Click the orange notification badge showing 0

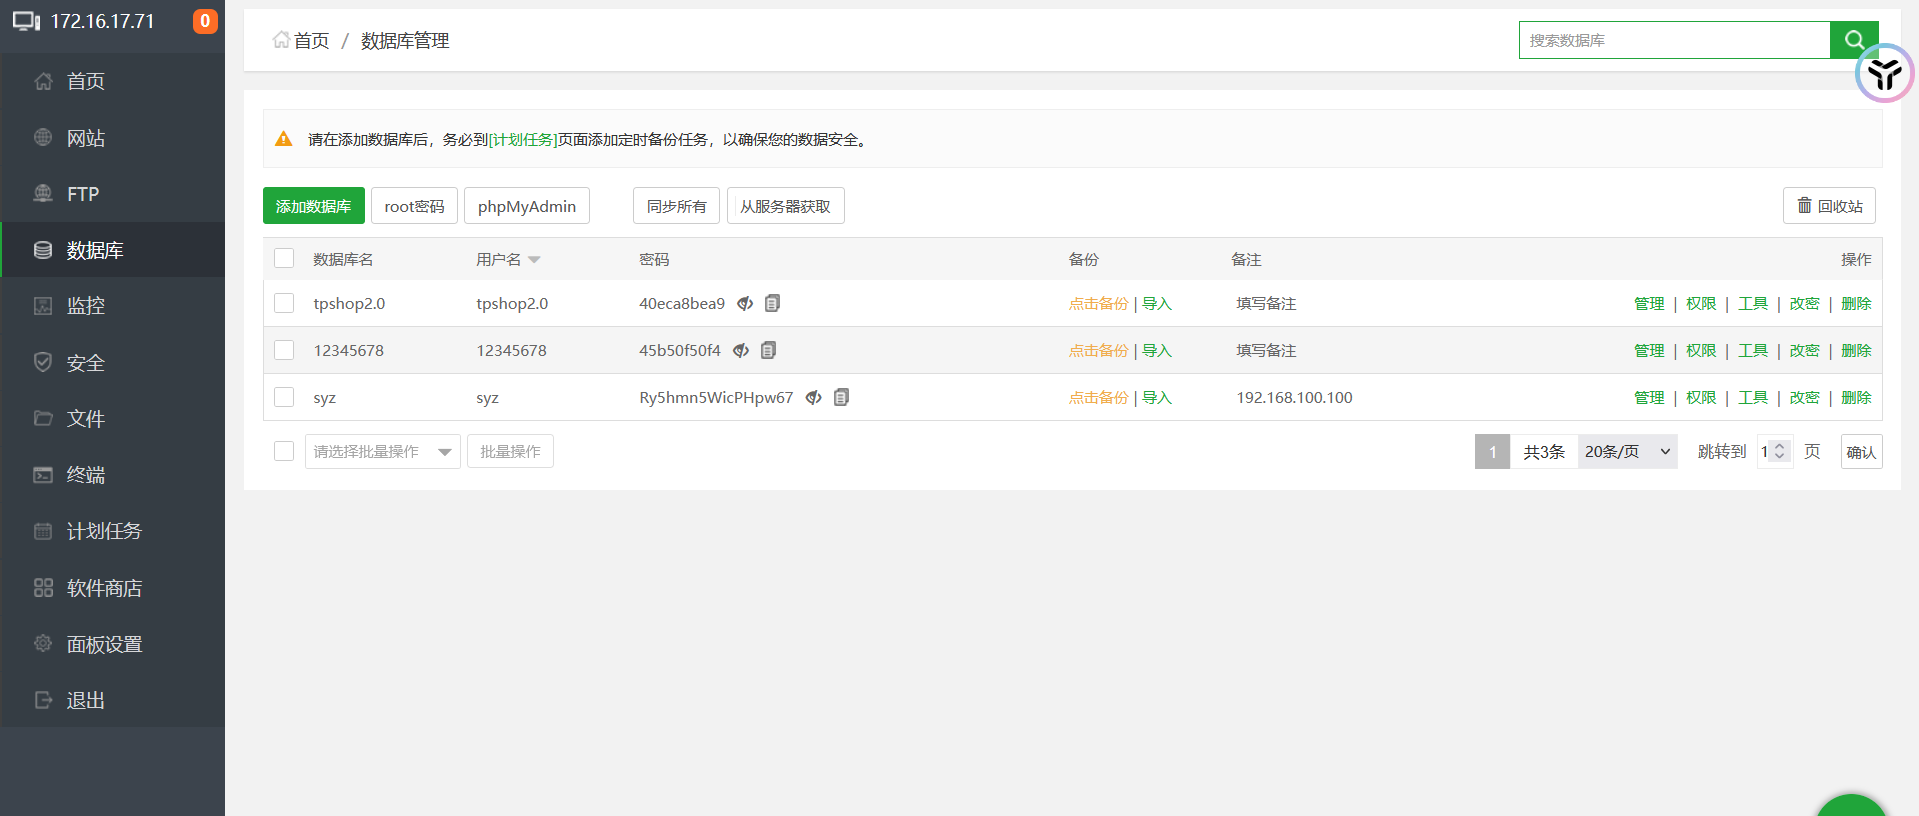point(205,21)
